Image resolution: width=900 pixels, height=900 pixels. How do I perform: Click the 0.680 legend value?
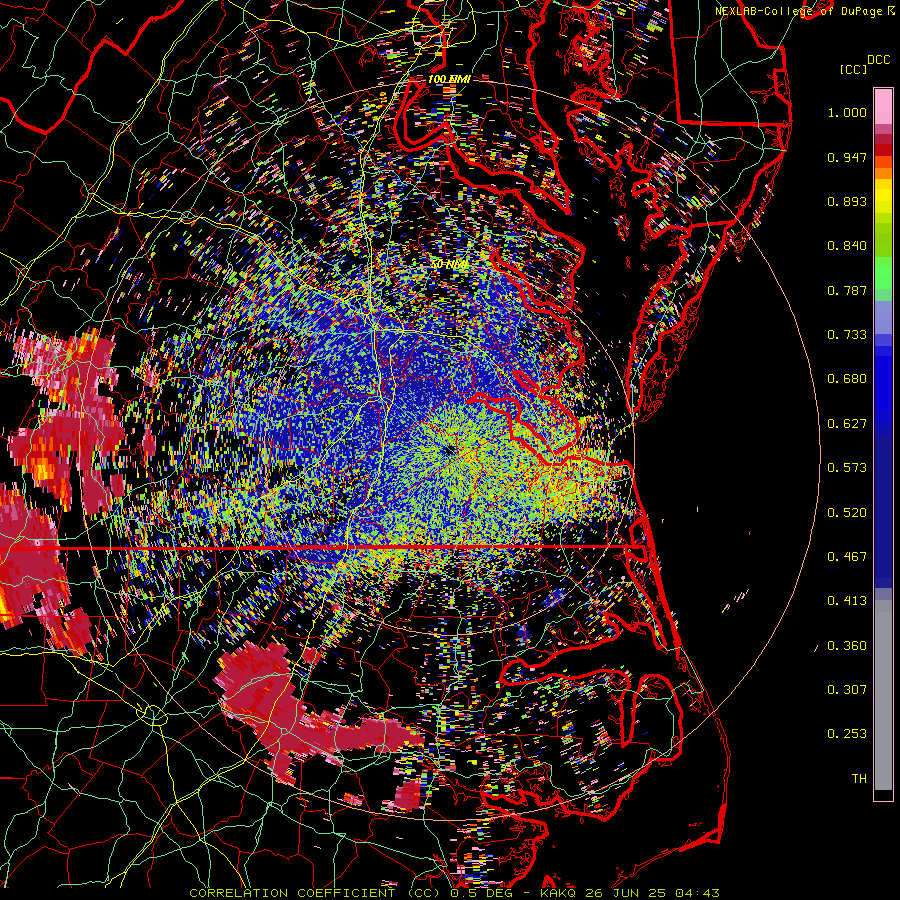847,379
